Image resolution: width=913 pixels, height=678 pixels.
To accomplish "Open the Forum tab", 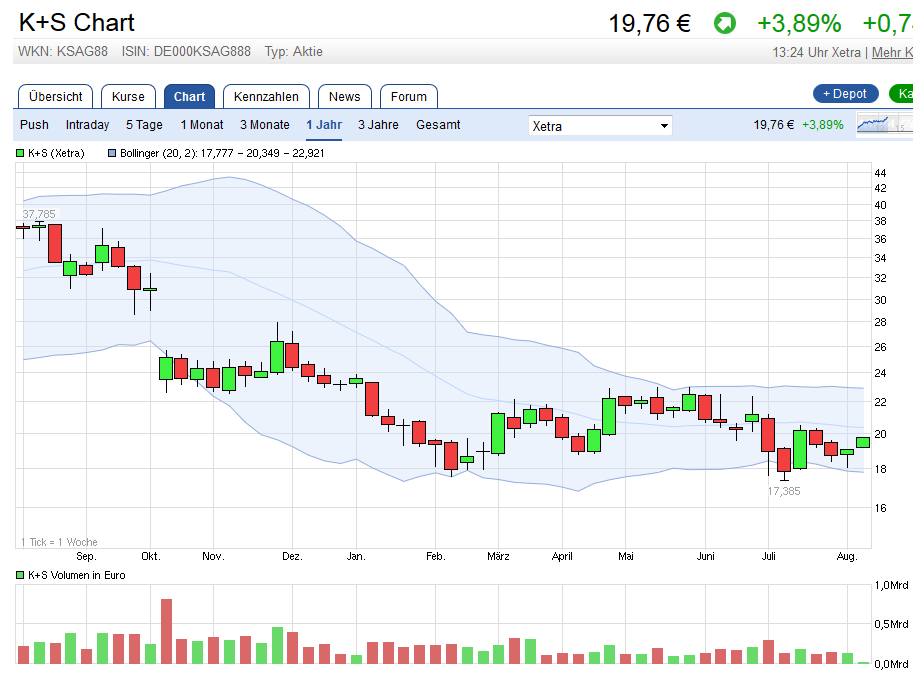I will [409, 97].
